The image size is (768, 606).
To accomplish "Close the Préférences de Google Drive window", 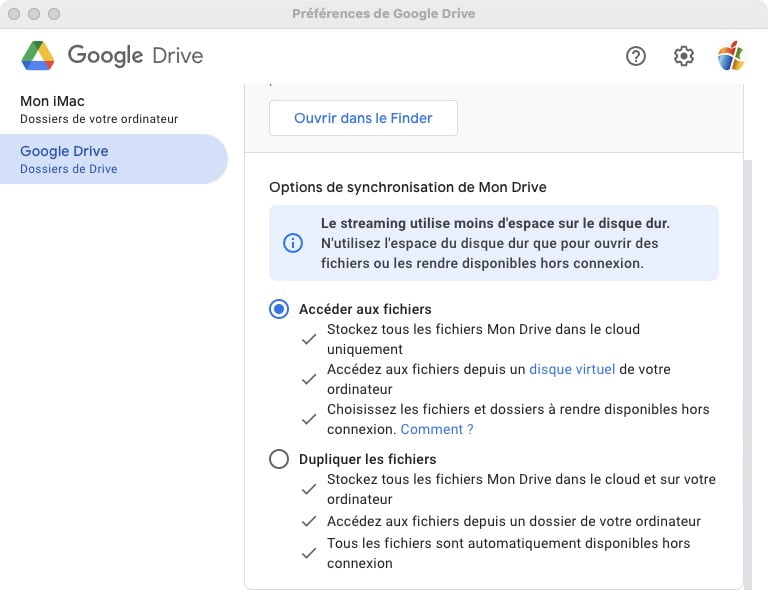I will (x=14, y=14).
